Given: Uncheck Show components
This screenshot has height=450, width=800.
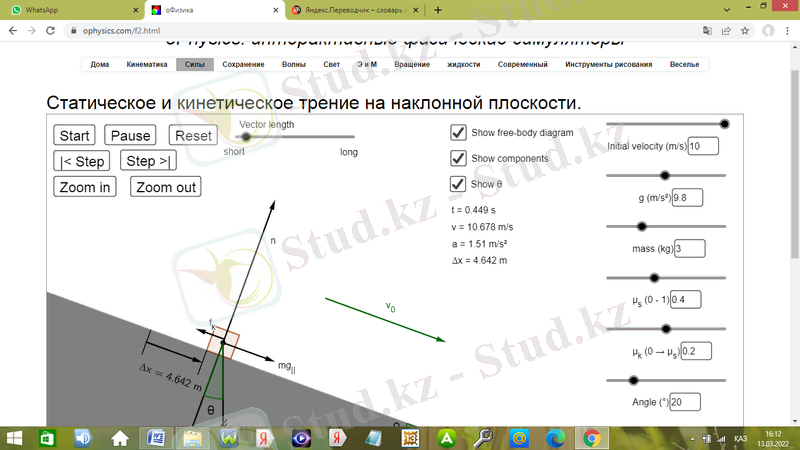Looking at the screenshot, I should click(x=458, y=158).
